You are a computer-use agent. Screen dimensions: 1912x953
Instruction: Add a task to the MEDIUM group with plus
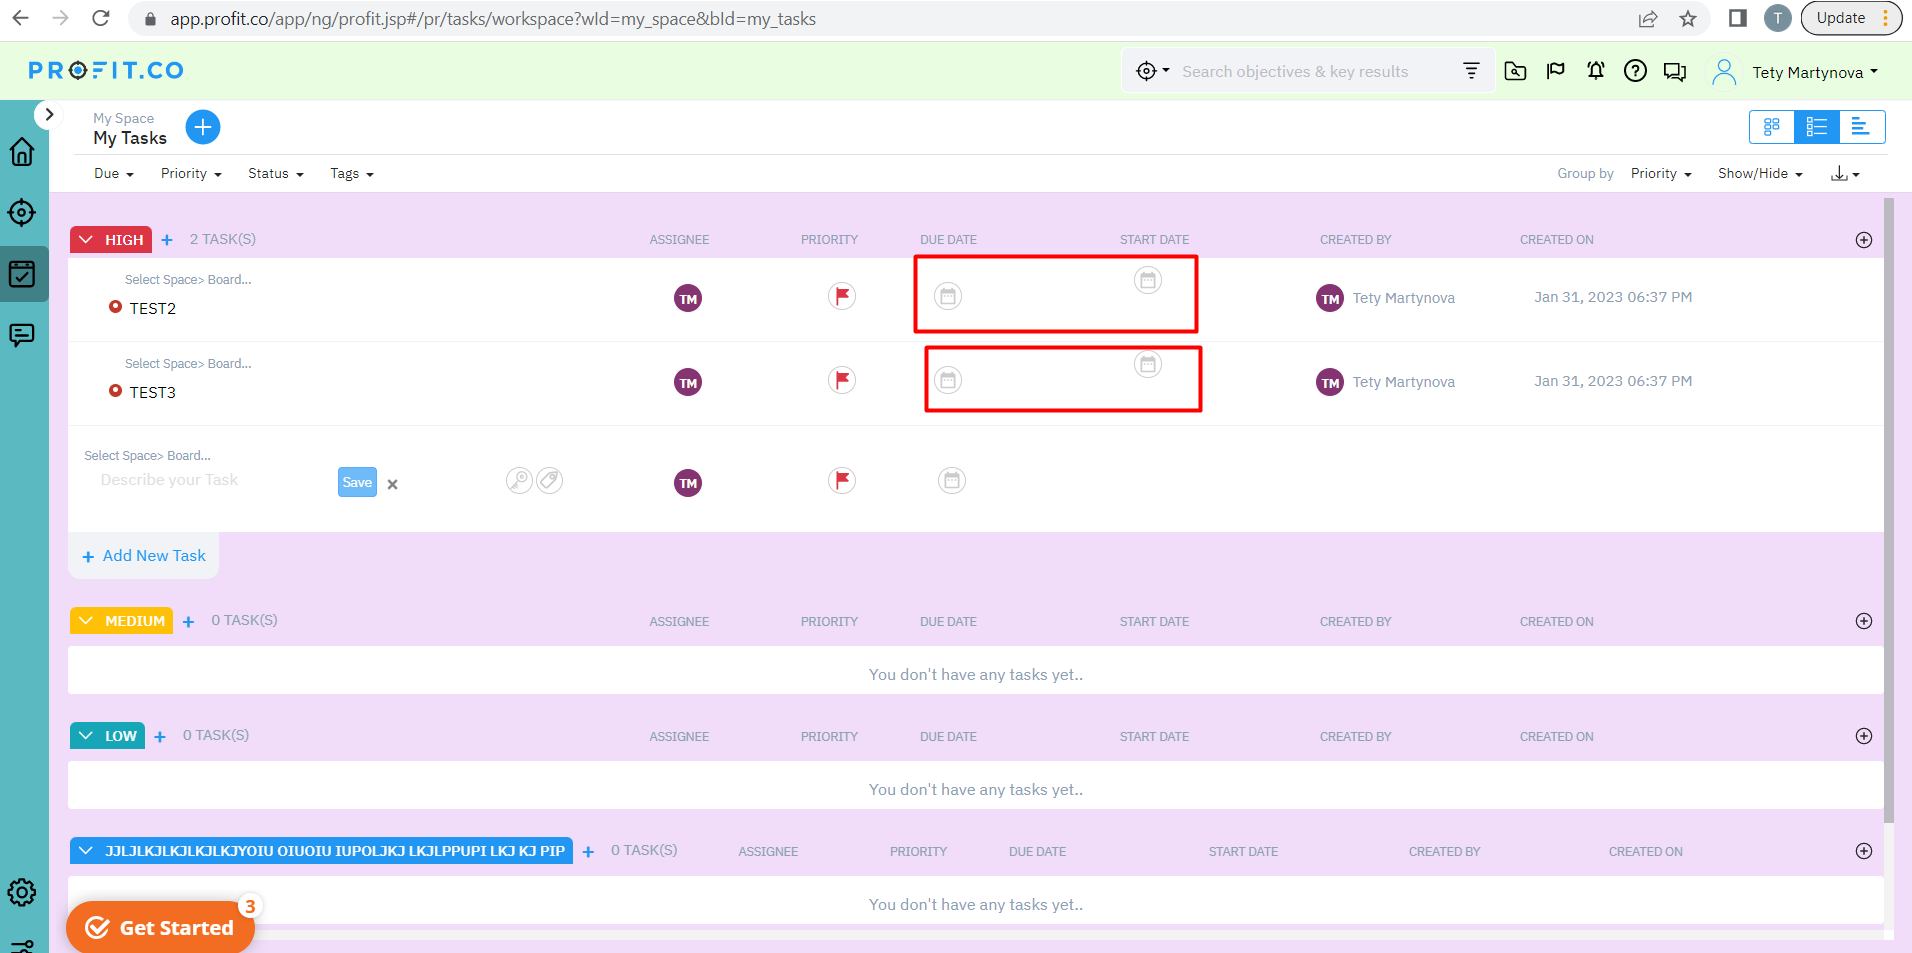click(x=188, y=622)
